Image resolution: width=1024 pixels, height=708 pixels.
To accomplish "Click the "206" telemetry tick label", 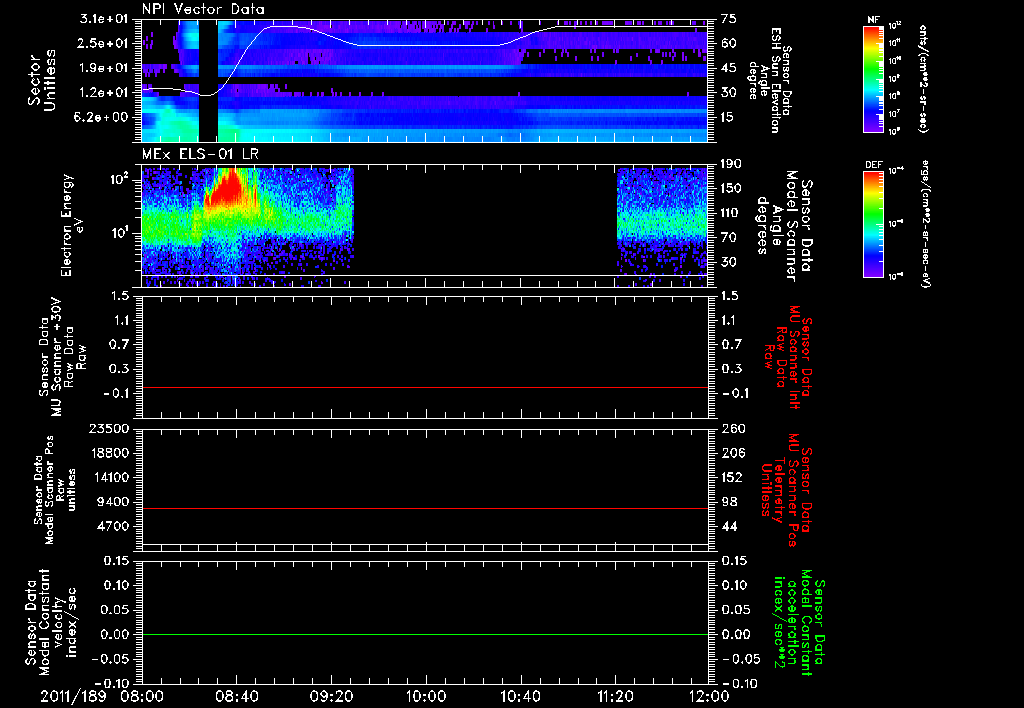I will [x=732, y=453].
